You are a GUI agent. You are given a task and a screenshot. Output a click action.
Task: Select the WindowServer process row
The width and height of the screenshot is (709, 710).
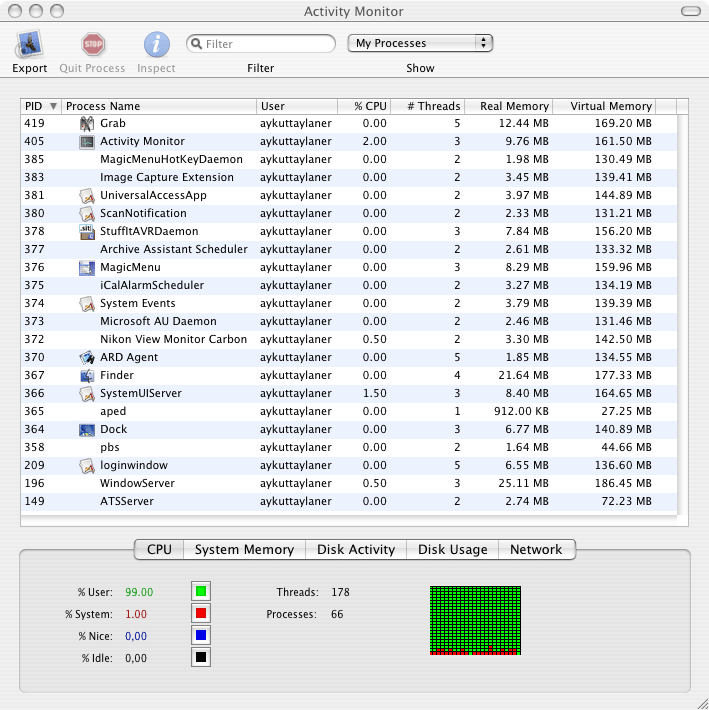pos(349,483)
